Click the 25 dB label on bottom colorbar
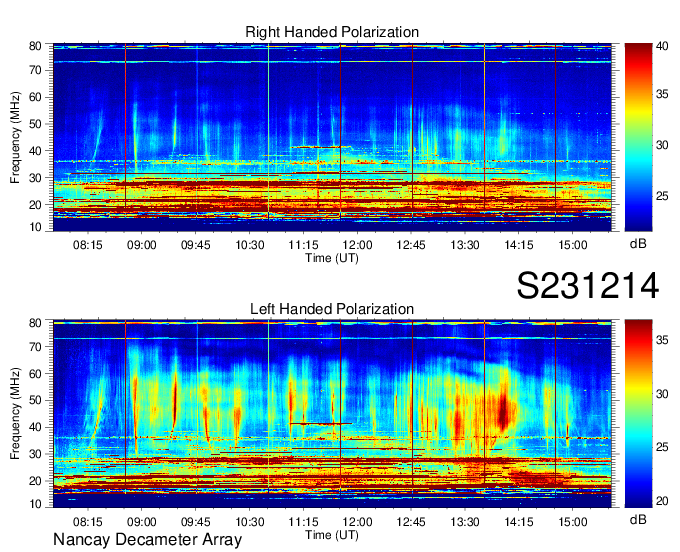Image resolution: width=680 pixels, height=552 pixels. [662, 447]
